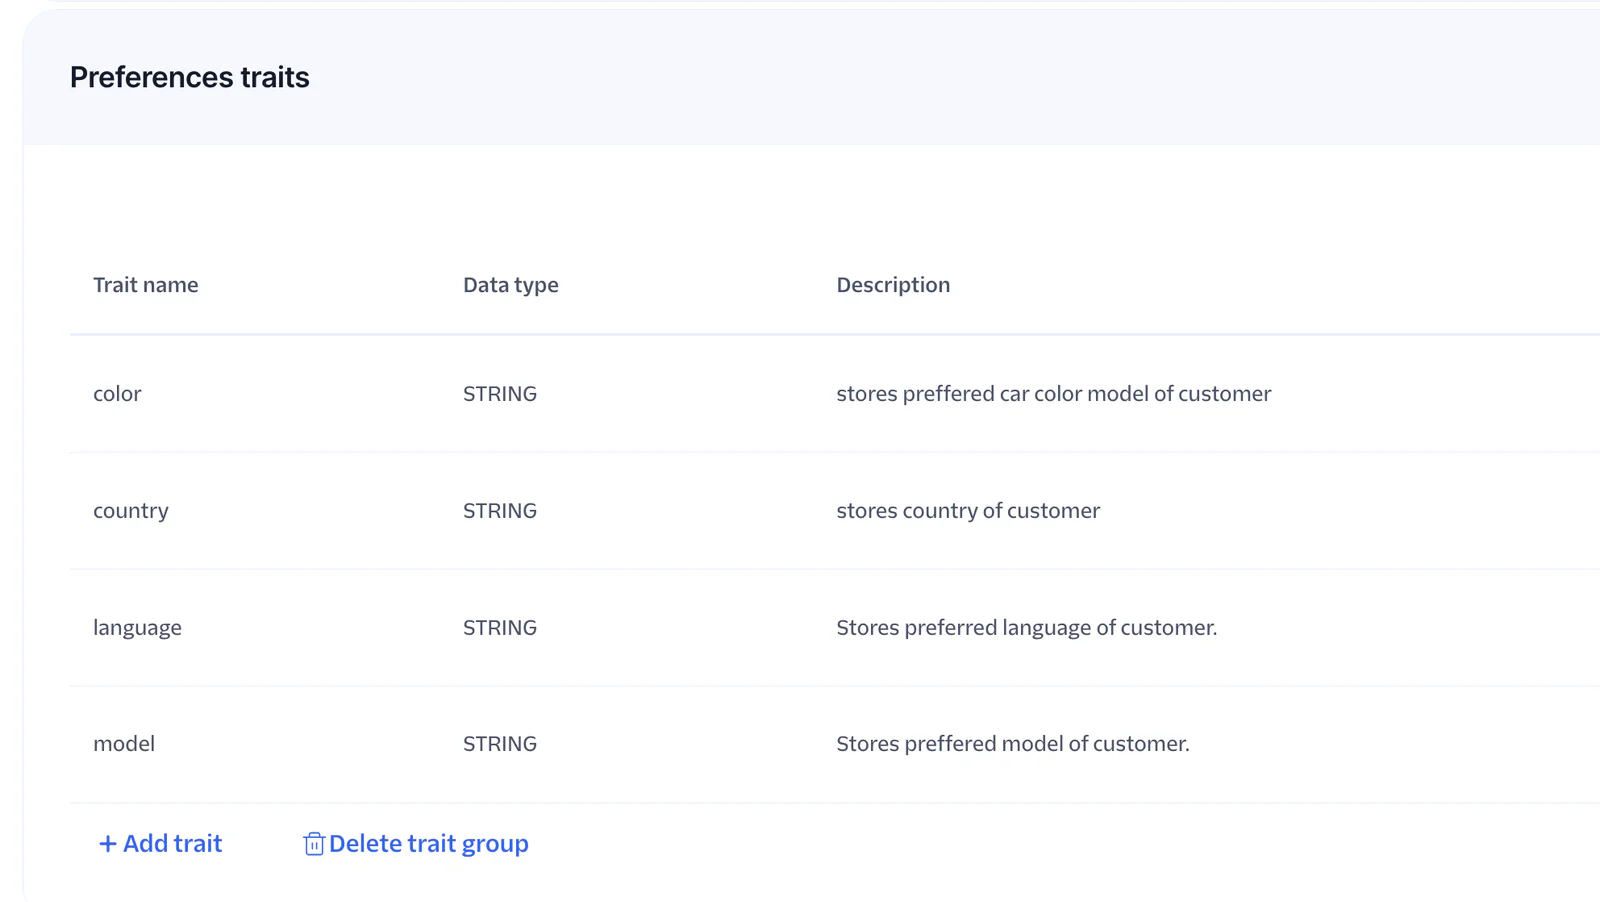Image resolution: width=1600 pixels, height=902 pixels.
Task: Click the Add trait link text
Action: (172, 844)
